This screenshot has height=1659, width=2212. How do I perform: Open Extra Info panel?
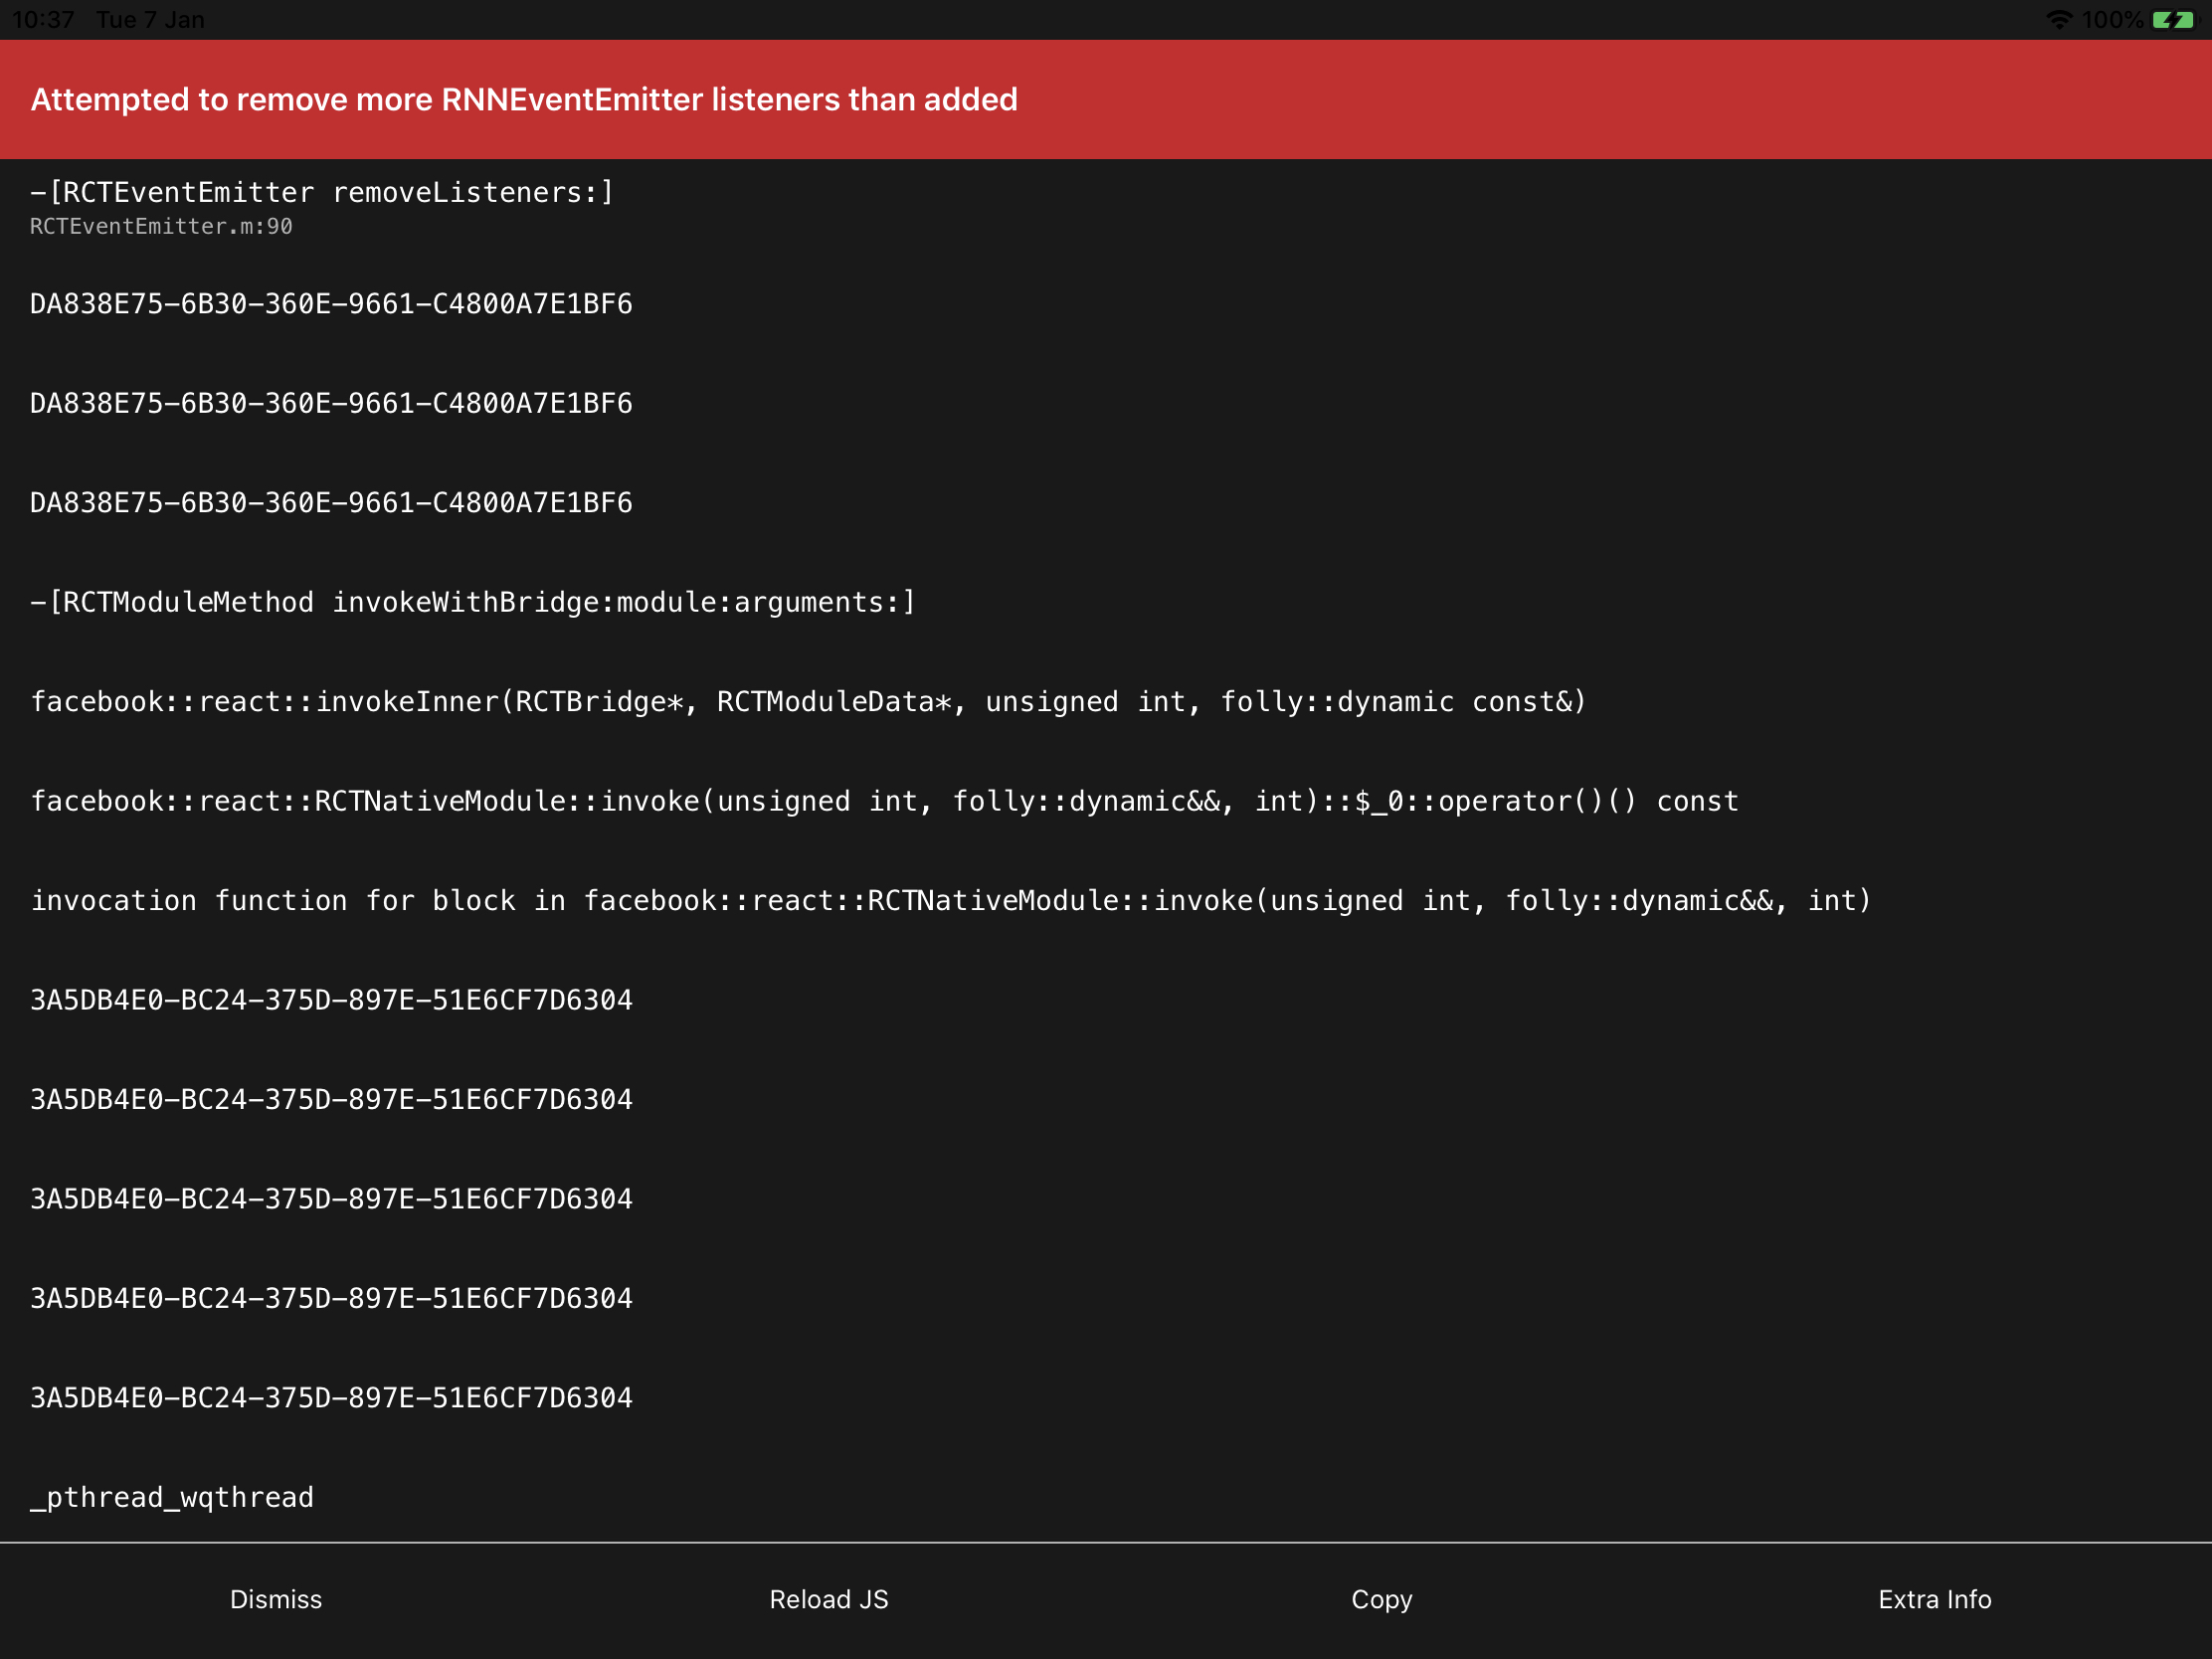click(1934, 1599)
